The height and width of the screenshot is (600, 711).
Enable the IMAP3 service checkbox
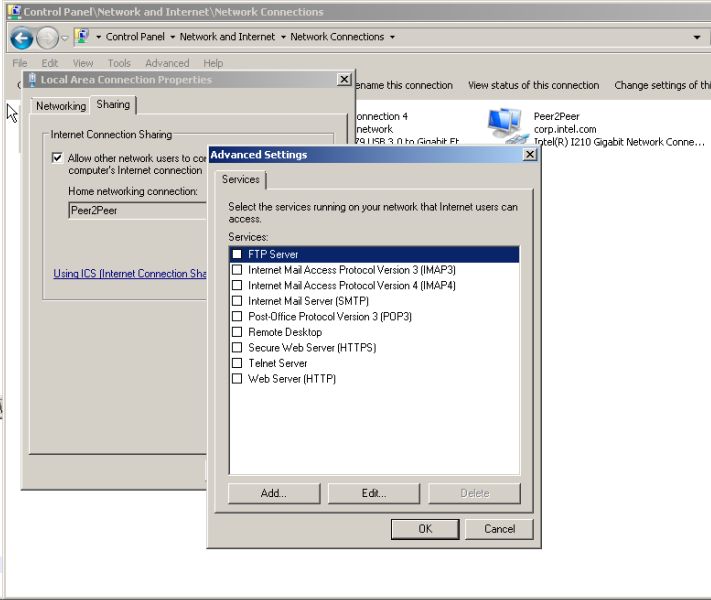pos(237,270)
